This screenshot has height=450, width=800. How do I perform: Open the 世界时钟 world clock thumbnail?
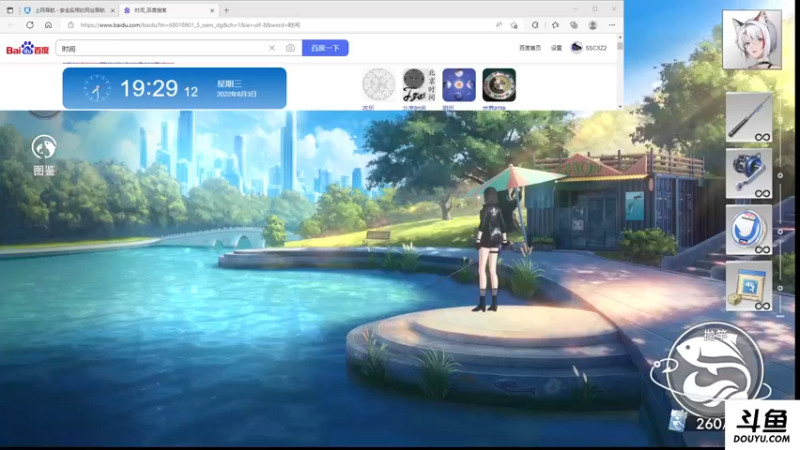pyautogui.click(x=499, y=85)
